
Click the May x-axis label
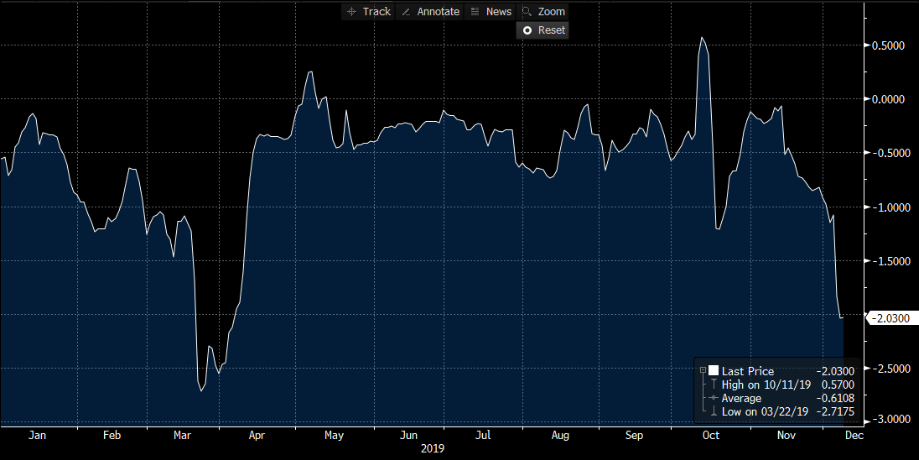(334, 435)
